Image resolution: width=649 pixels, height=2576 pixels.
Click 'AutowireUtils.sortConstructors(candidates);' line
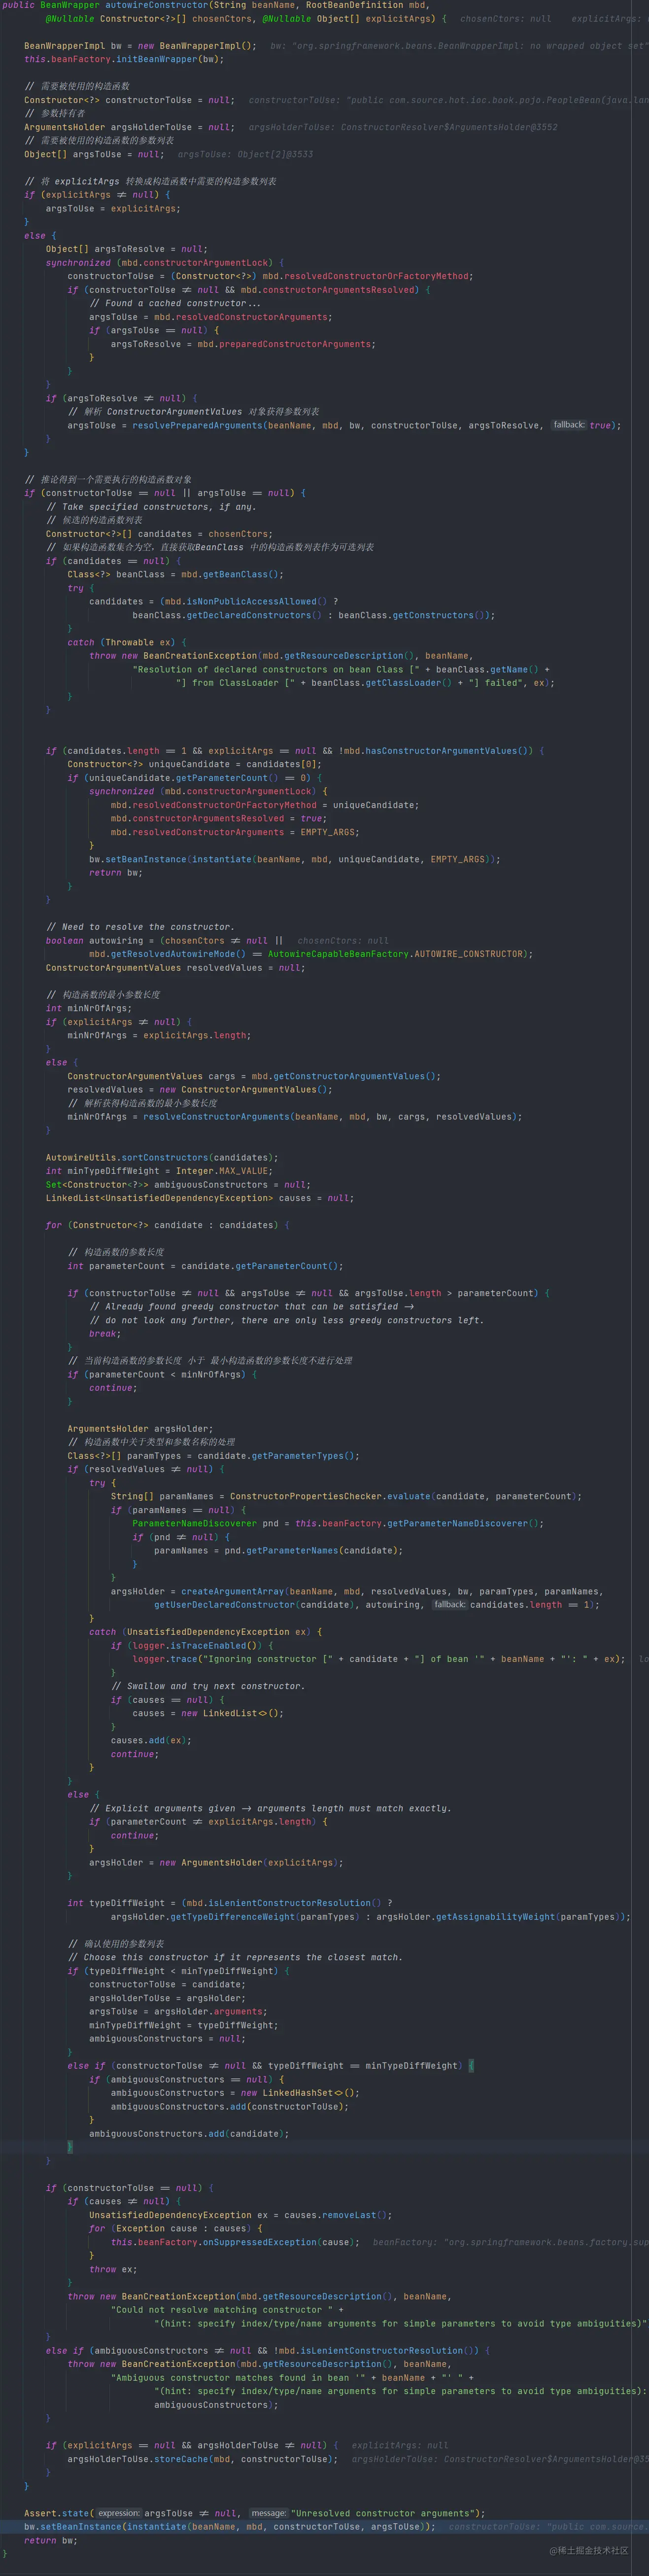pyautogui.click(x=162, y=1157)
